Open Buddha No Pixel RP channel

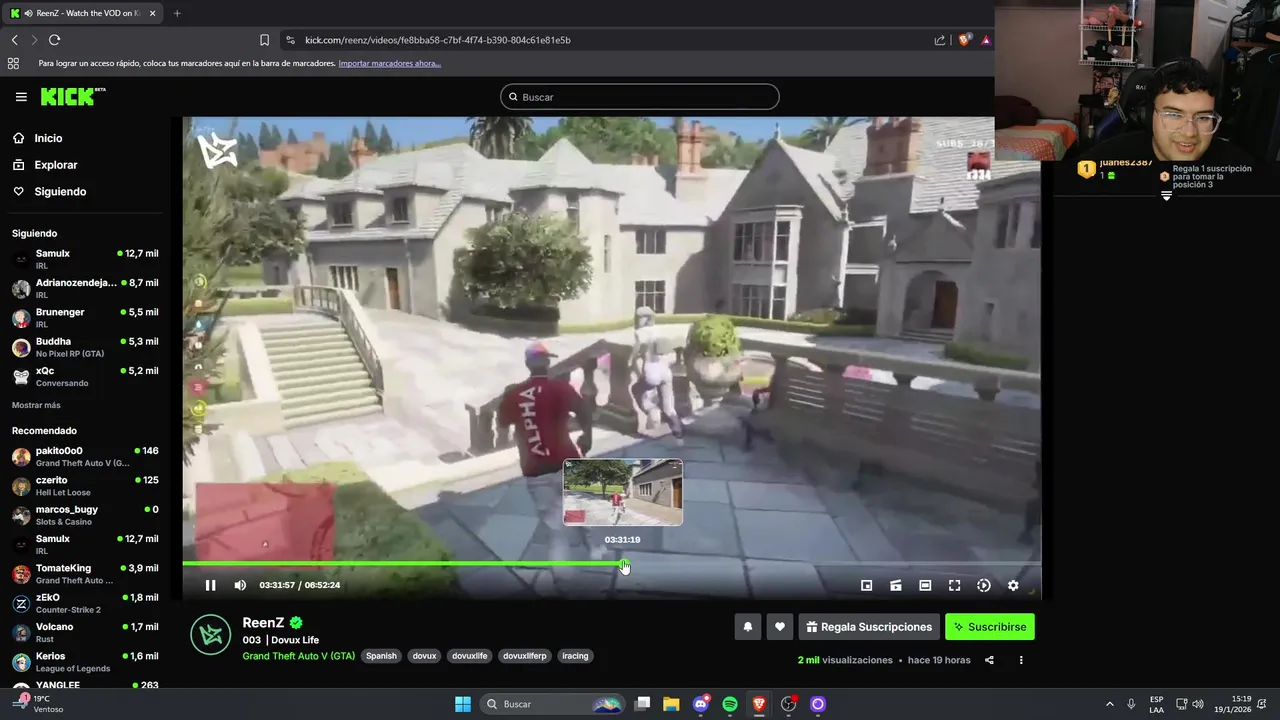tap(85, 347)
